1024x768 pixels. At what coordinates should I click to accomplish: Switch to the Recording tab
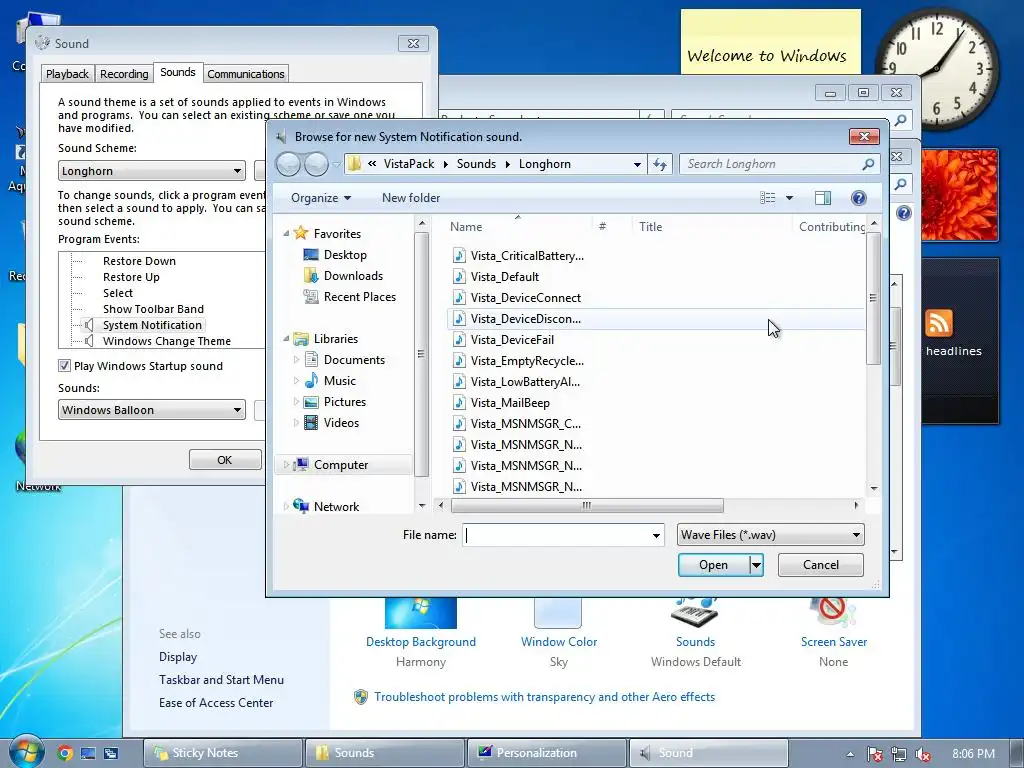(124, 74)
